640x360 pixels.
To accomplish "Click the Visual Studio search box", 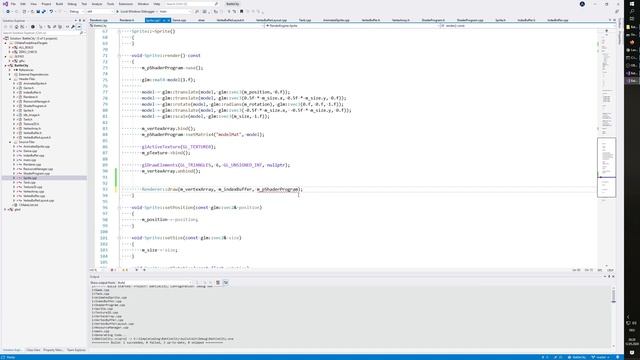I will [x=192, y=4].
